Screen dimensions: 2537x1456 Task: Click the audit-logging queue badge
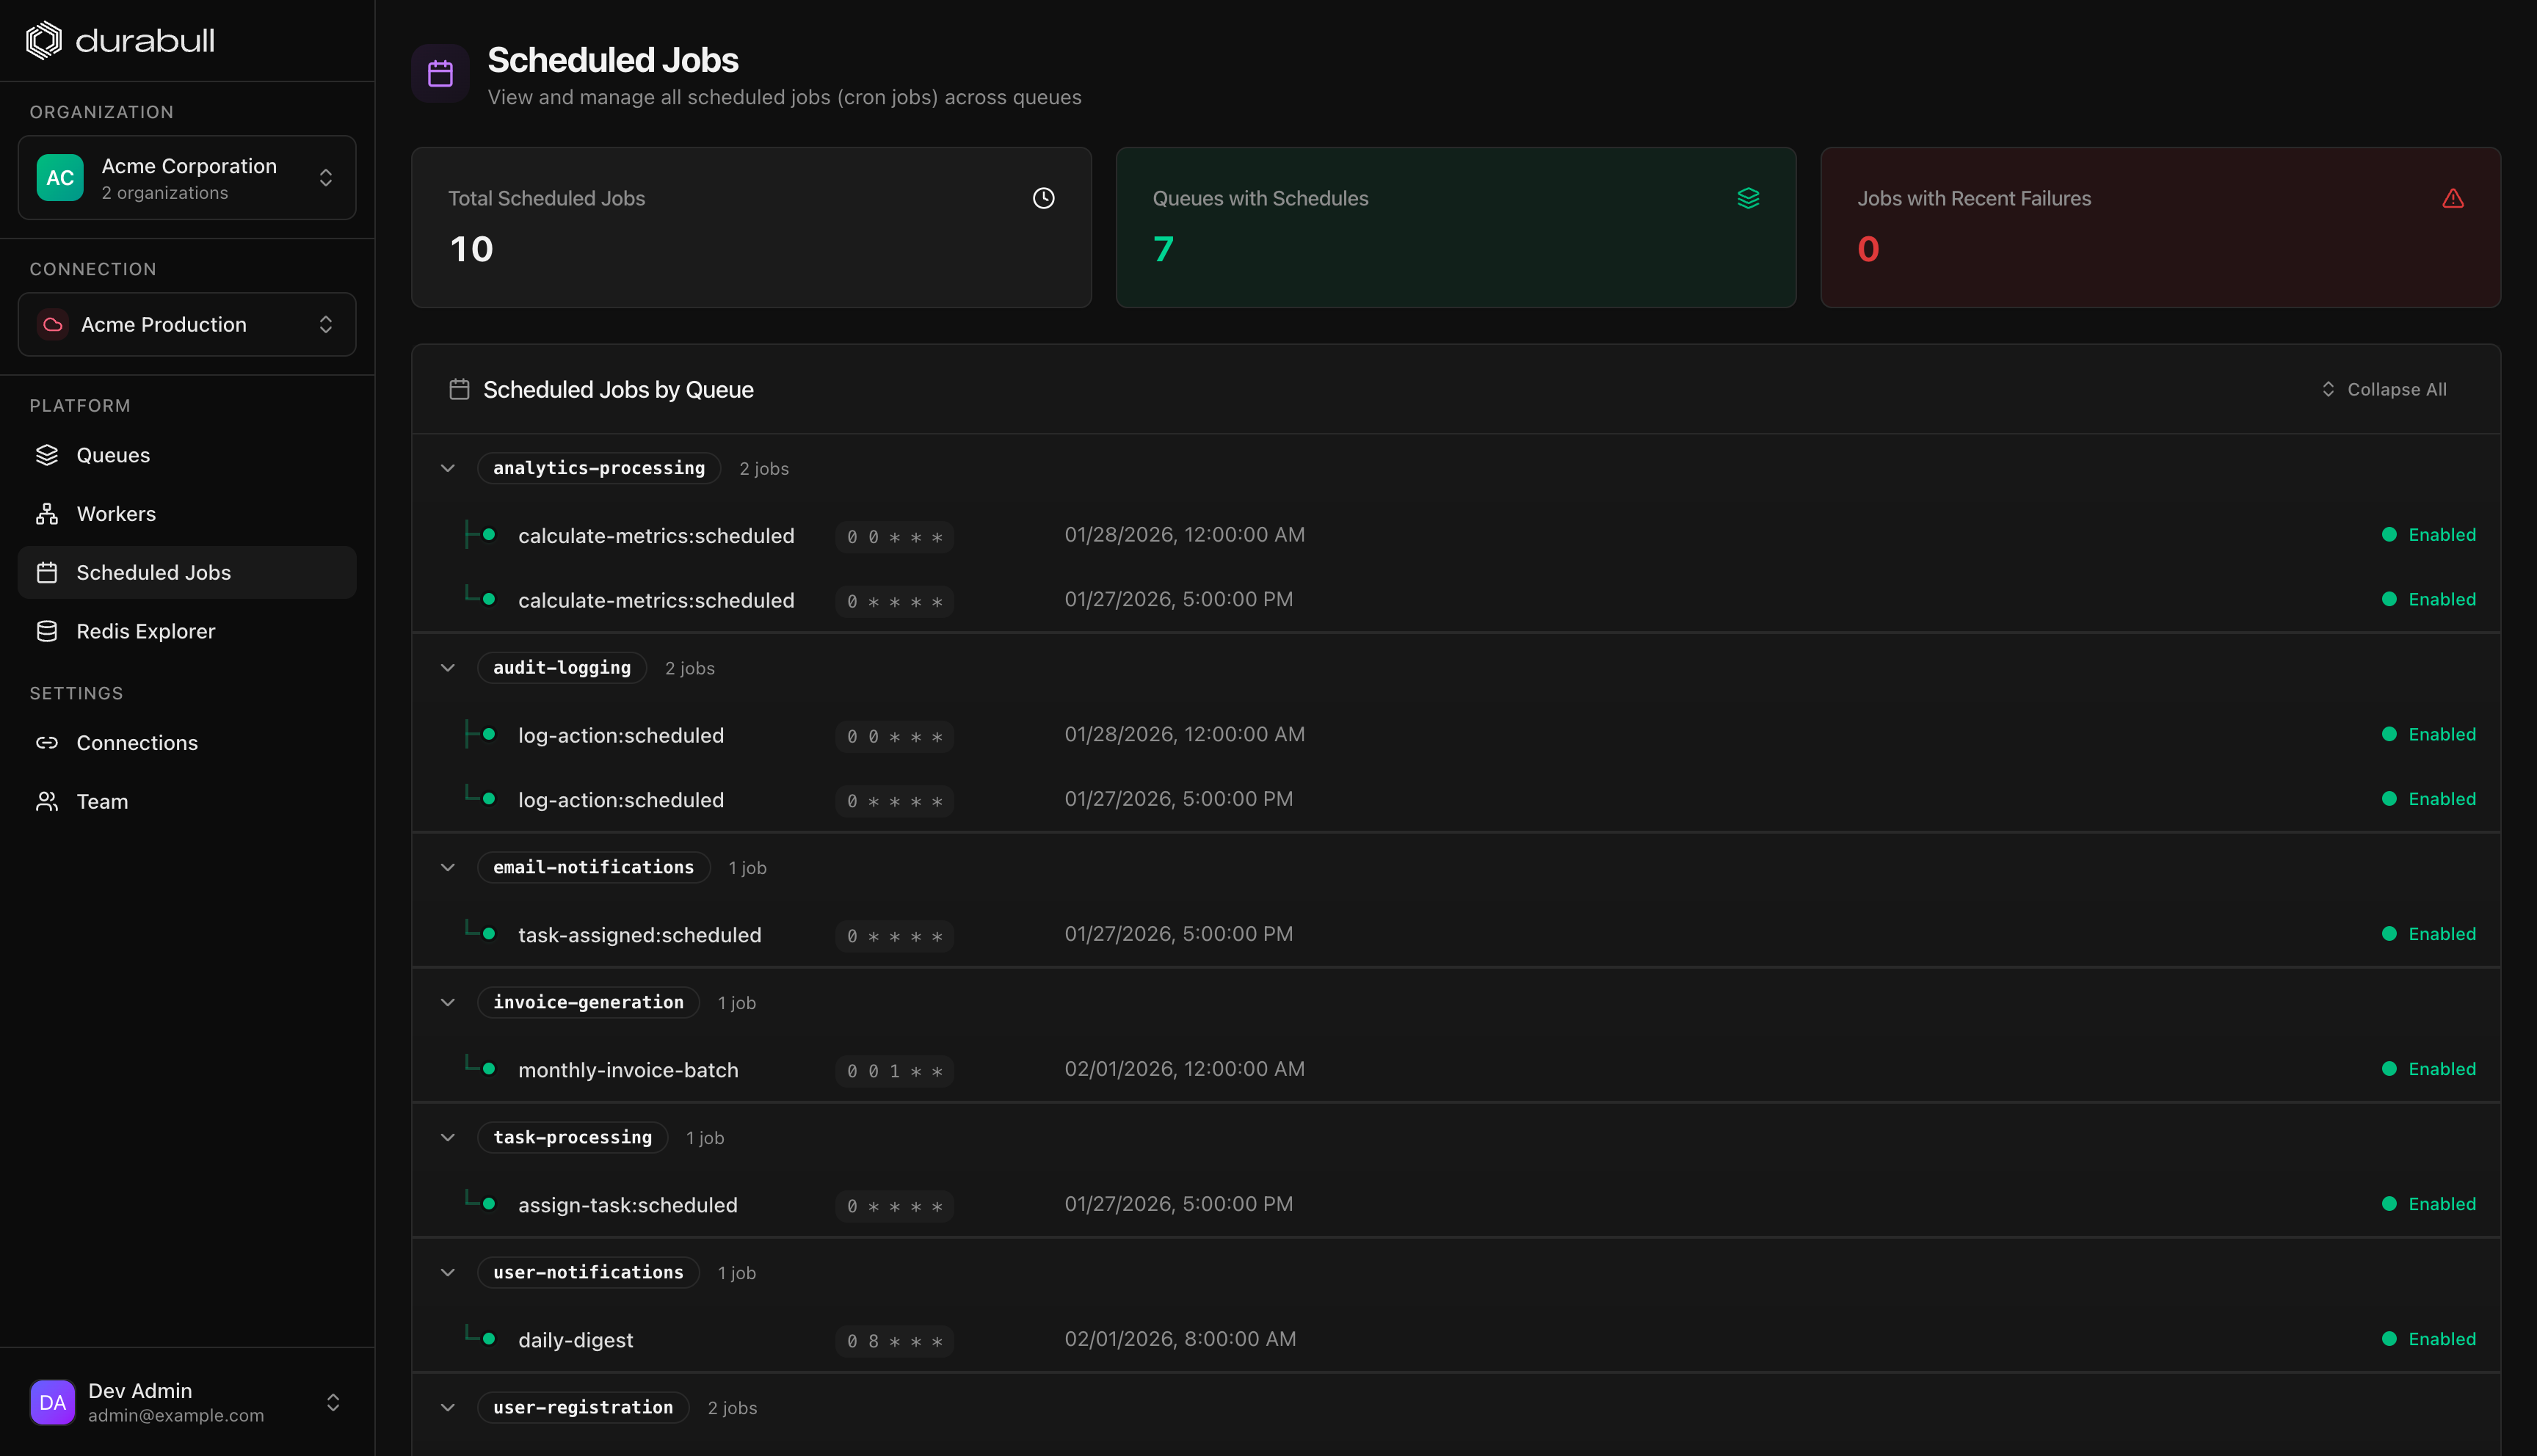coord(562,668)
